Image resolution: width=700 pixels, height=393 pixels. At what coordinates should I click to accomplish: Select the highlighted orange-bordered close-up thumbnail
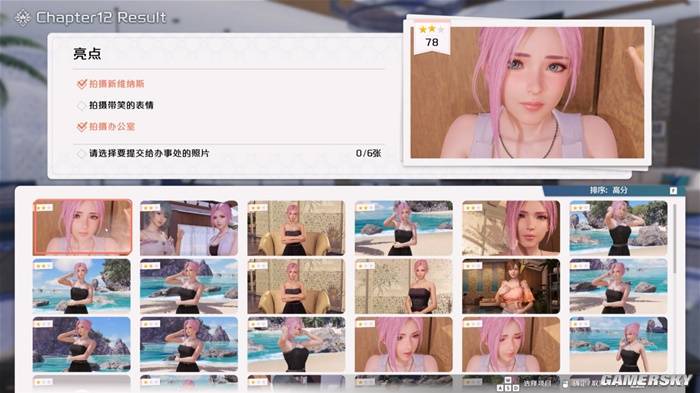82,227
